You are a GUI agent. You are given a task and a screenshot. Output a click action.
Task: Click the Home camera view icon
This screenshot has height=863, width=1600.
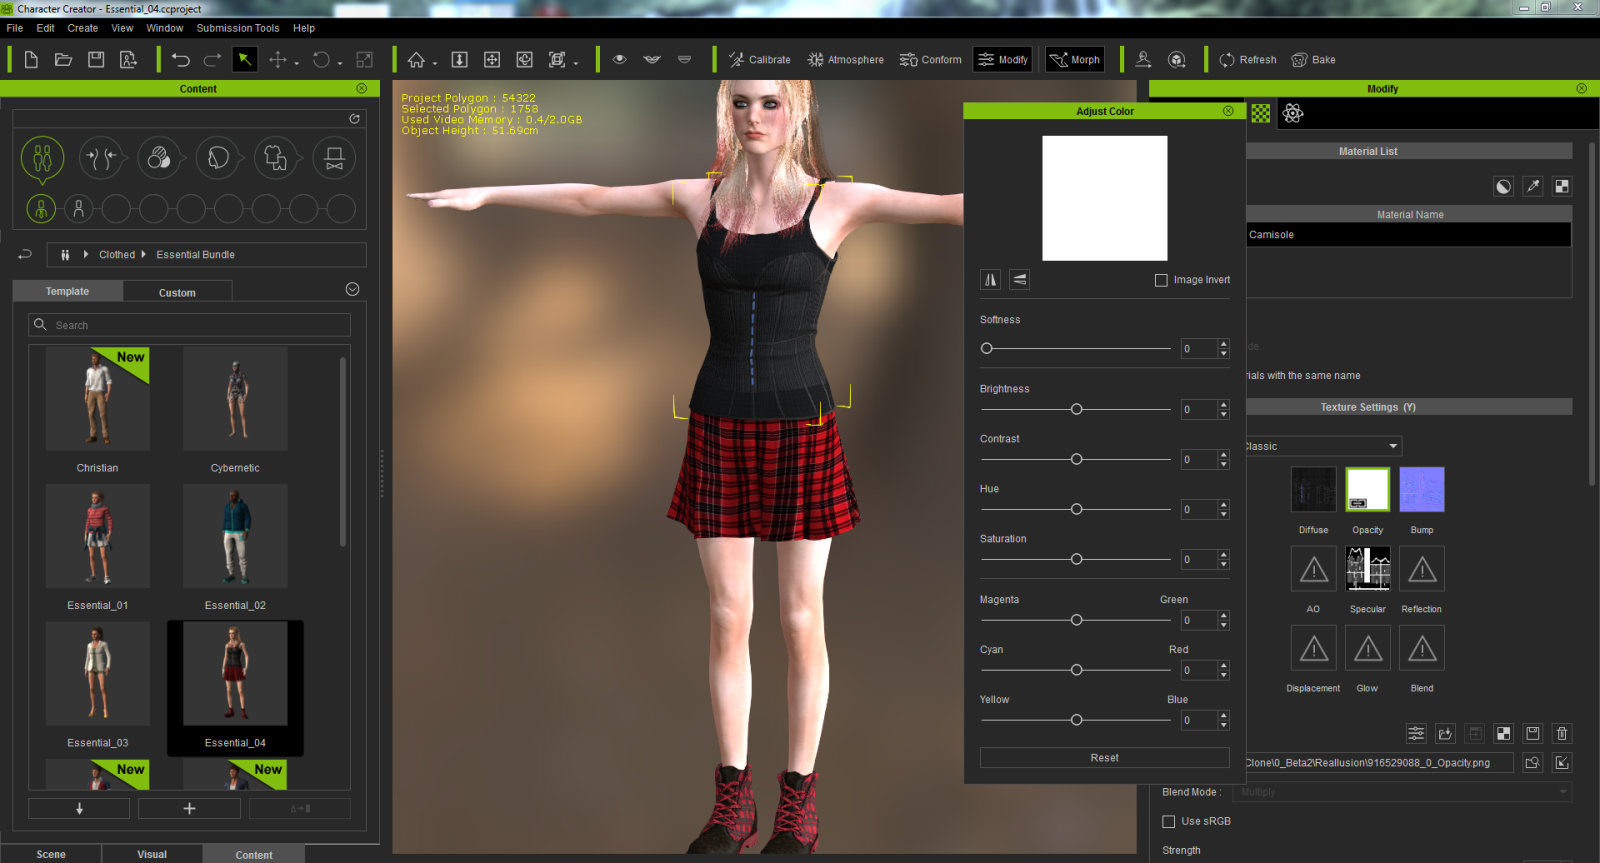pyautogui.click(x=416, y=60)
